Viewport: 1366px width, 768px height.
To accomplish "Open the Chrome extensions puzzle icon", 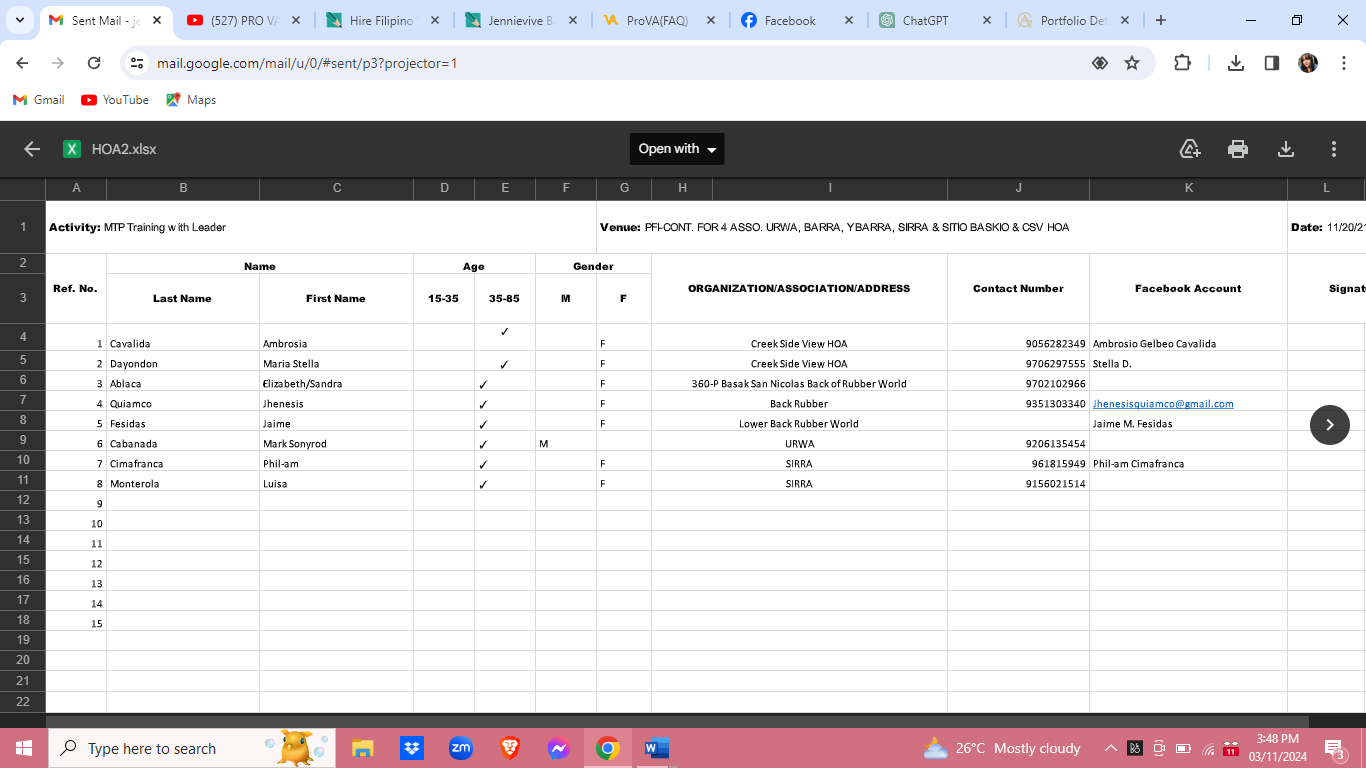I will pos(1182,63).
